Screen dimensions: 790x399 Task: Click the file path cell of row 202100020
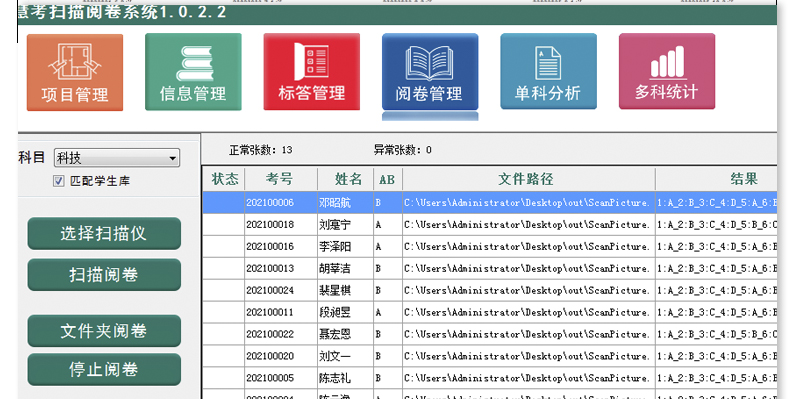point(529,356)
